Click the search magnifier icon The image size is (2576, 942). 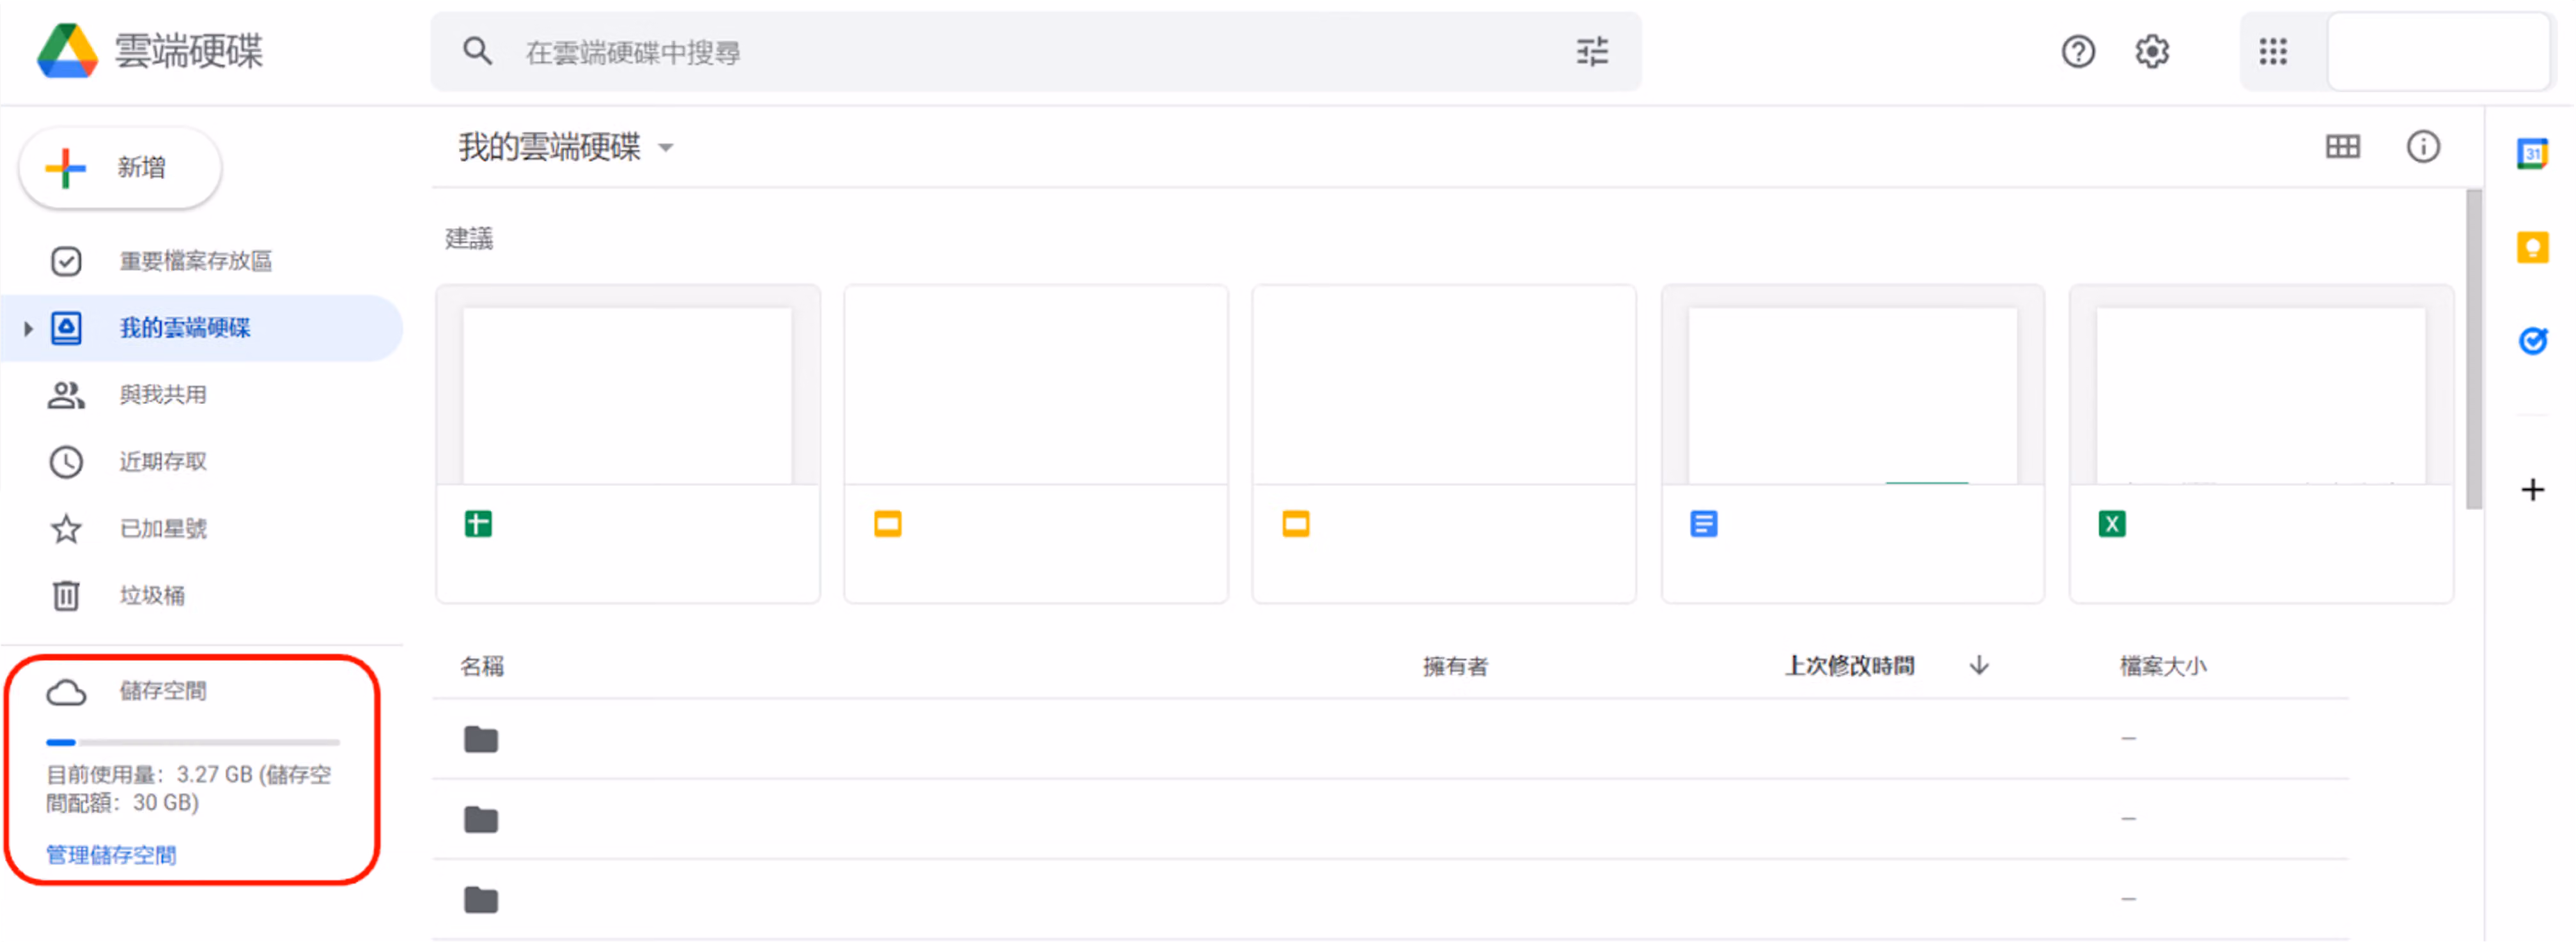point(477,51)
